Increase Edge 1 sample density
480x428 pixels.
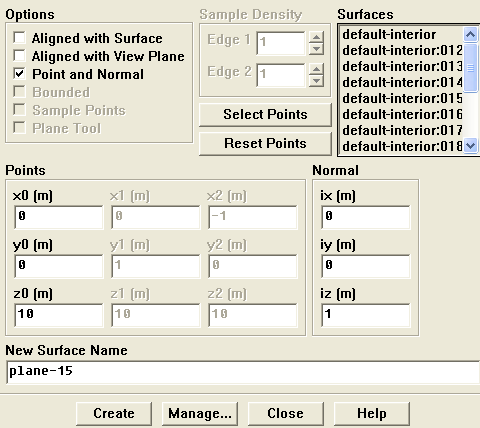coord(316,37)
